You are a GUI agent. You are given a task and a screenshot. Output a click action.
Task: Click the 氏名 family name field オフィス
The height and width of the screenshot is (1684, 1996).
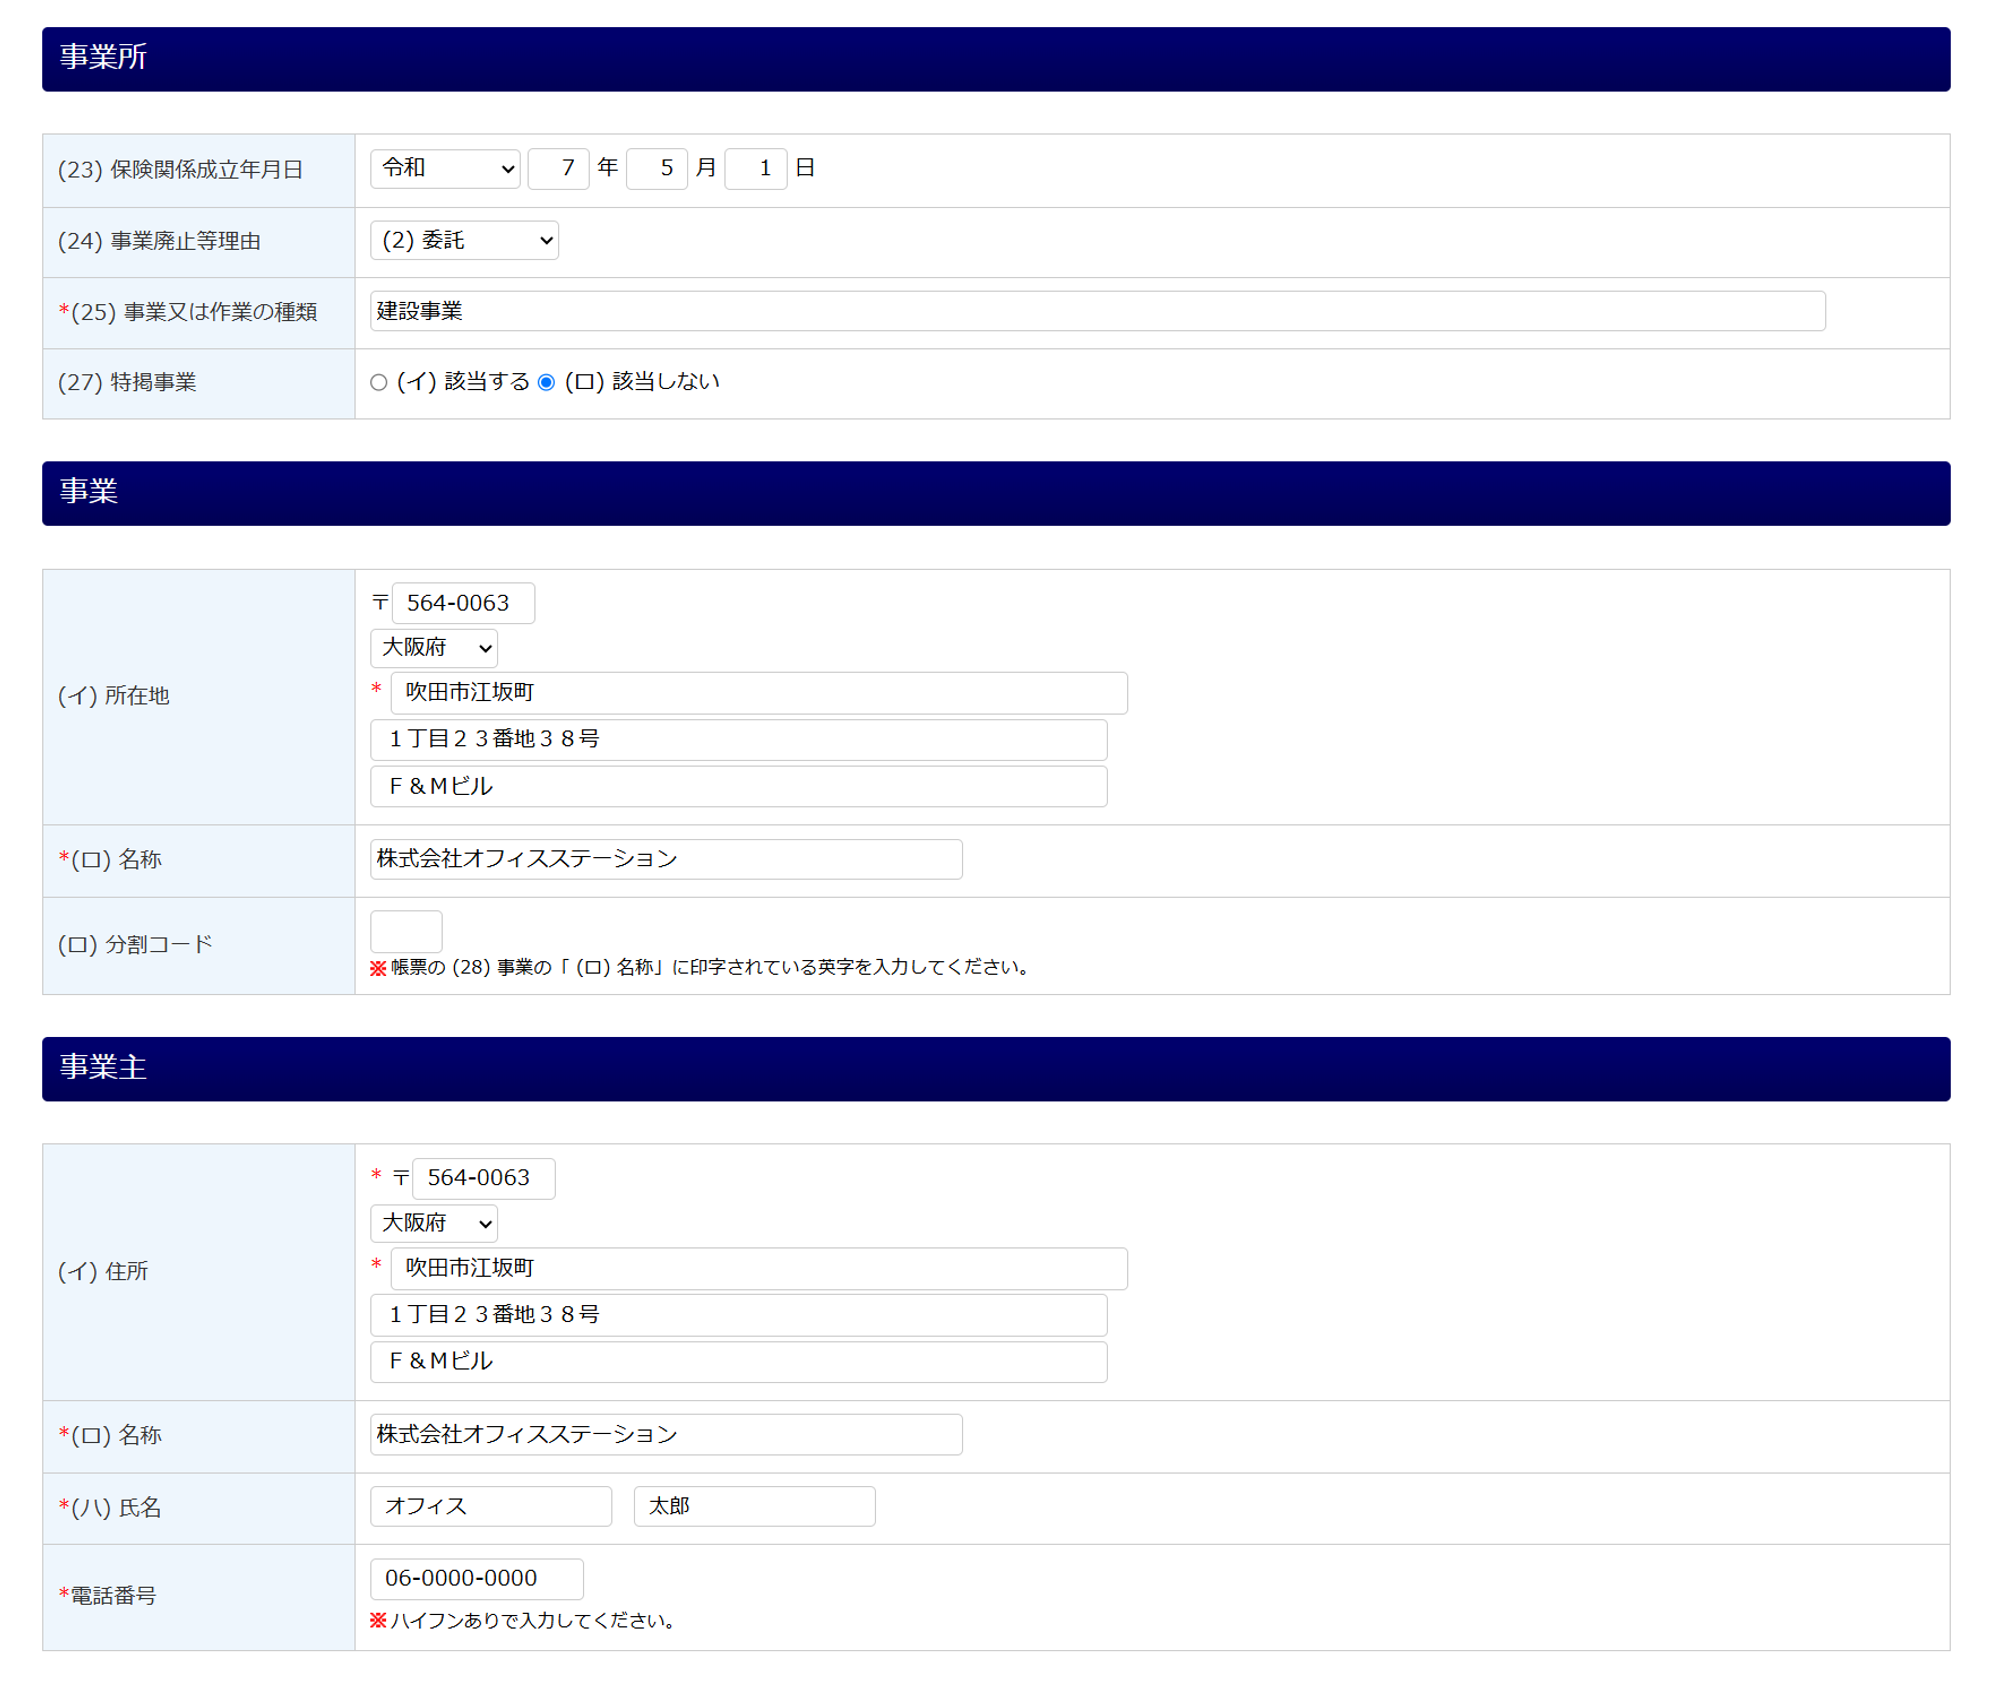[490, 1506]
